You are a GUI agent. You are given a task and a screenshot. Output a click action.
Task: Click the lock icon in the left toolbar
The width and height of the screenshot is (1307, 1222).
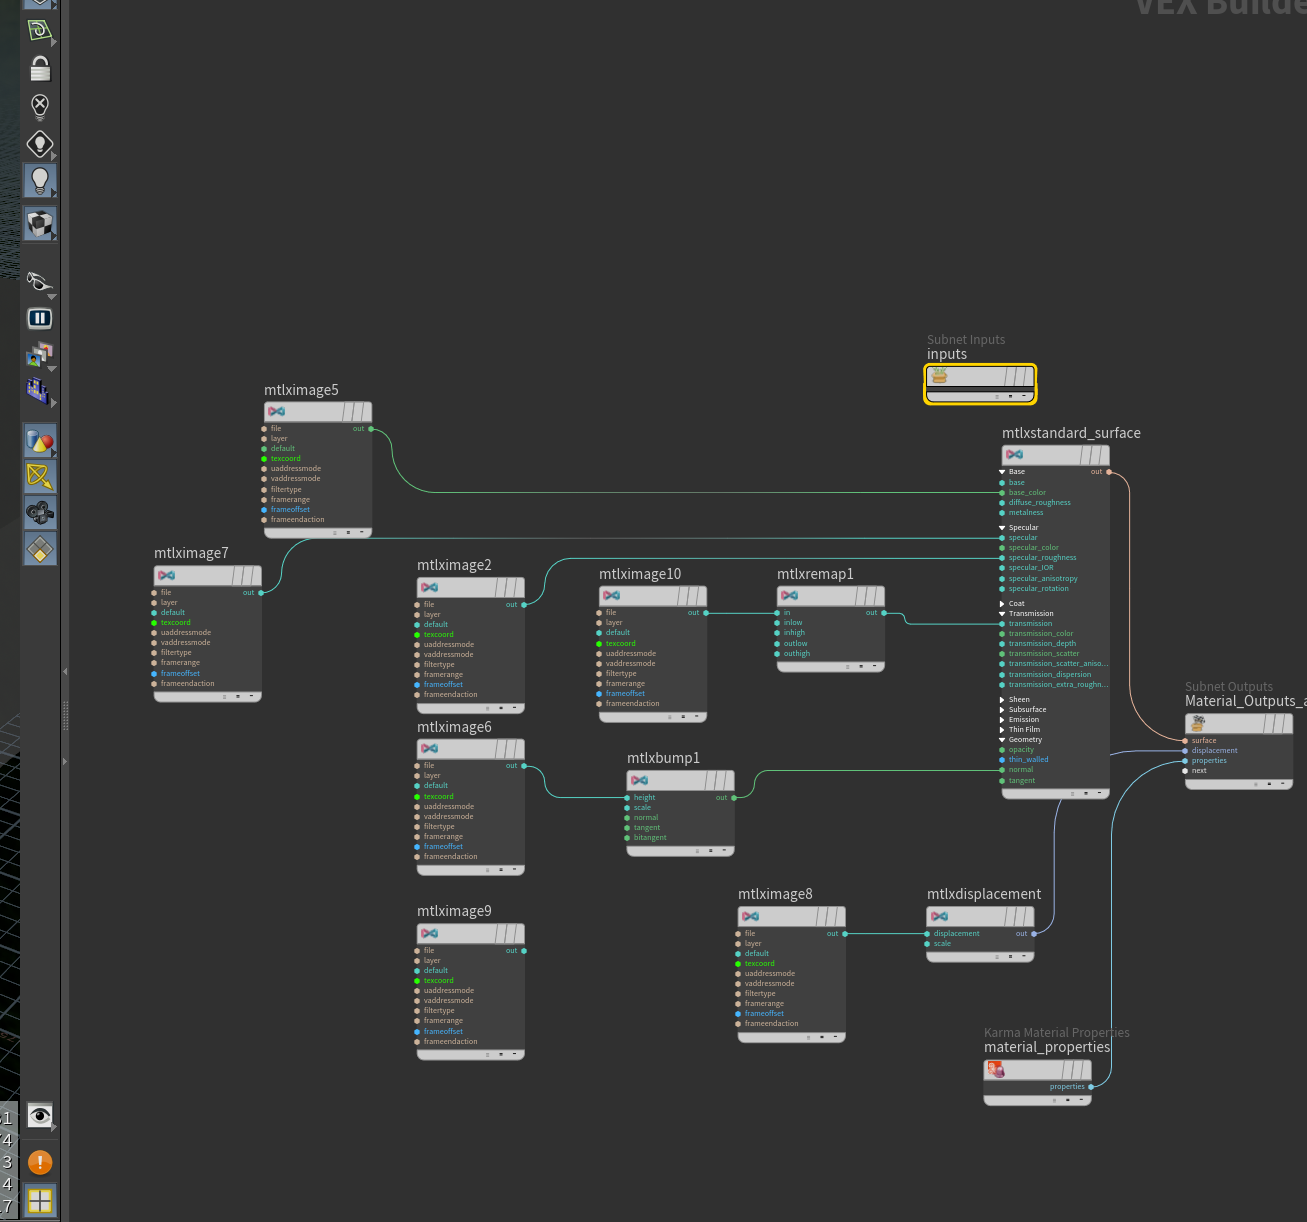pos(39,69)
